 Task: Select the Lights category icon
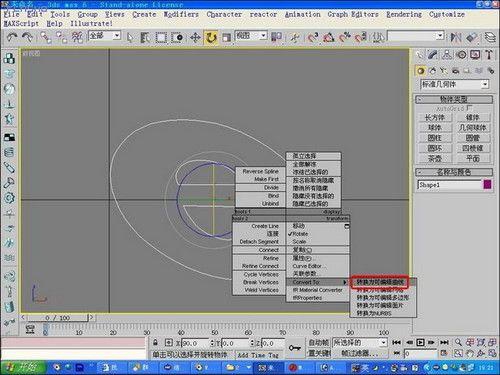point(444,71)
